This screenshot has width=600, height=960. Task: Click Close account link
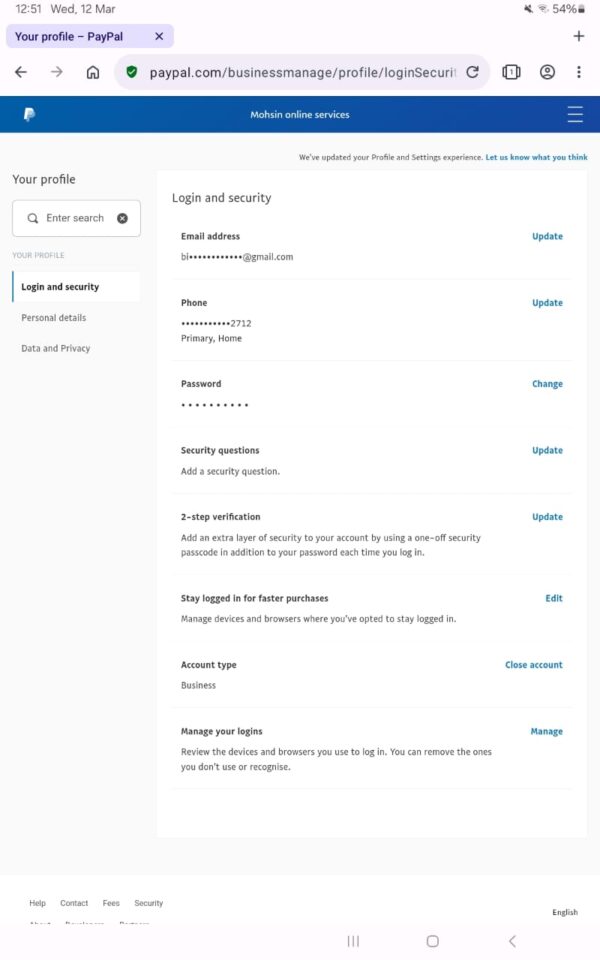tap(533, 665)
